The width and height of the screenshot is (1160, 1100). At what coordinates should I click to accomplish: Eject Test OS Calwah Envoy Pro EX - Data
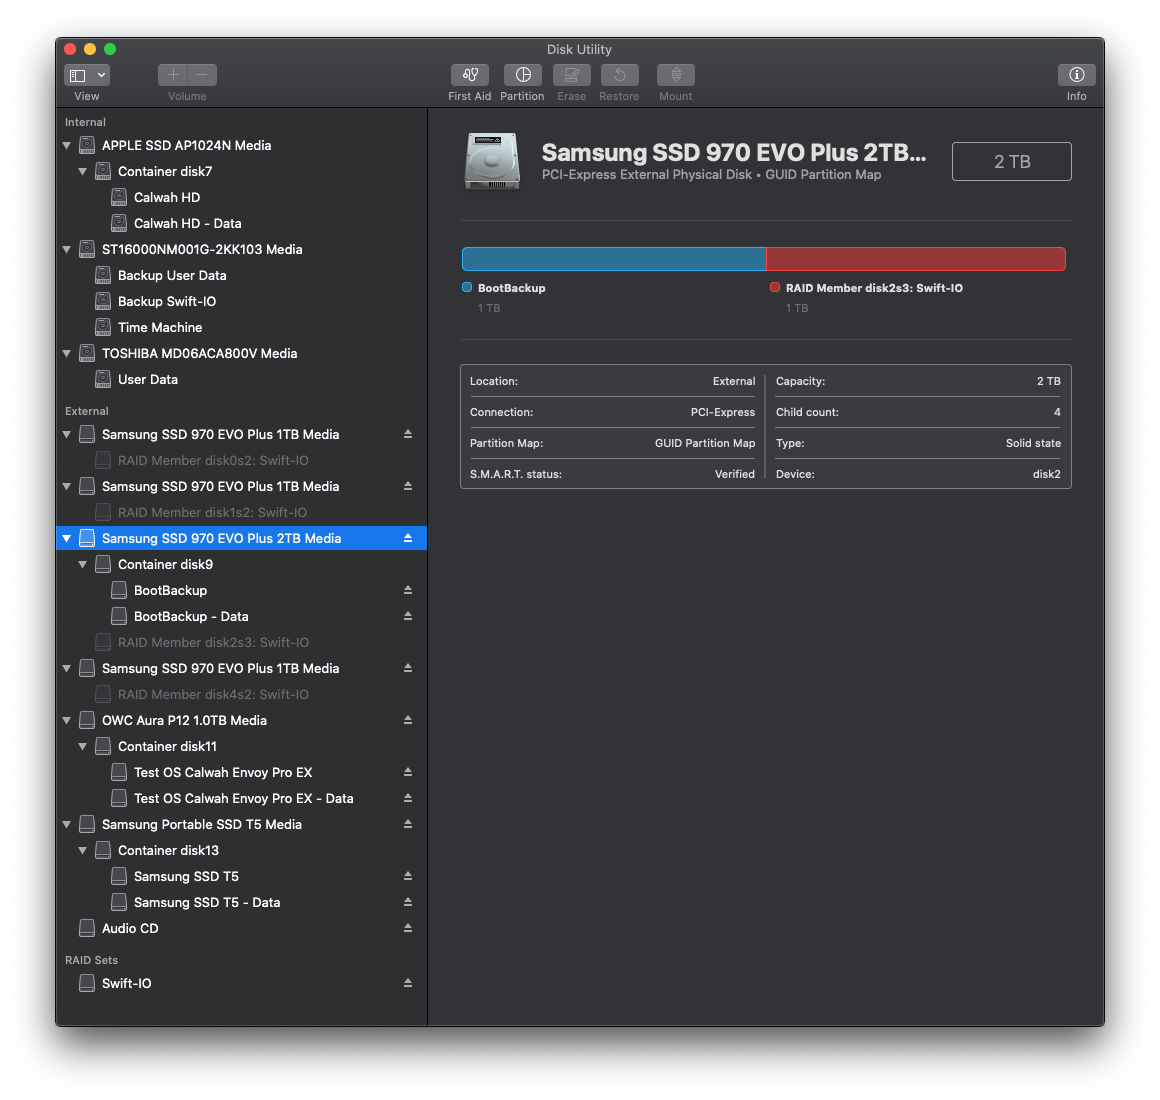(408, 798)
